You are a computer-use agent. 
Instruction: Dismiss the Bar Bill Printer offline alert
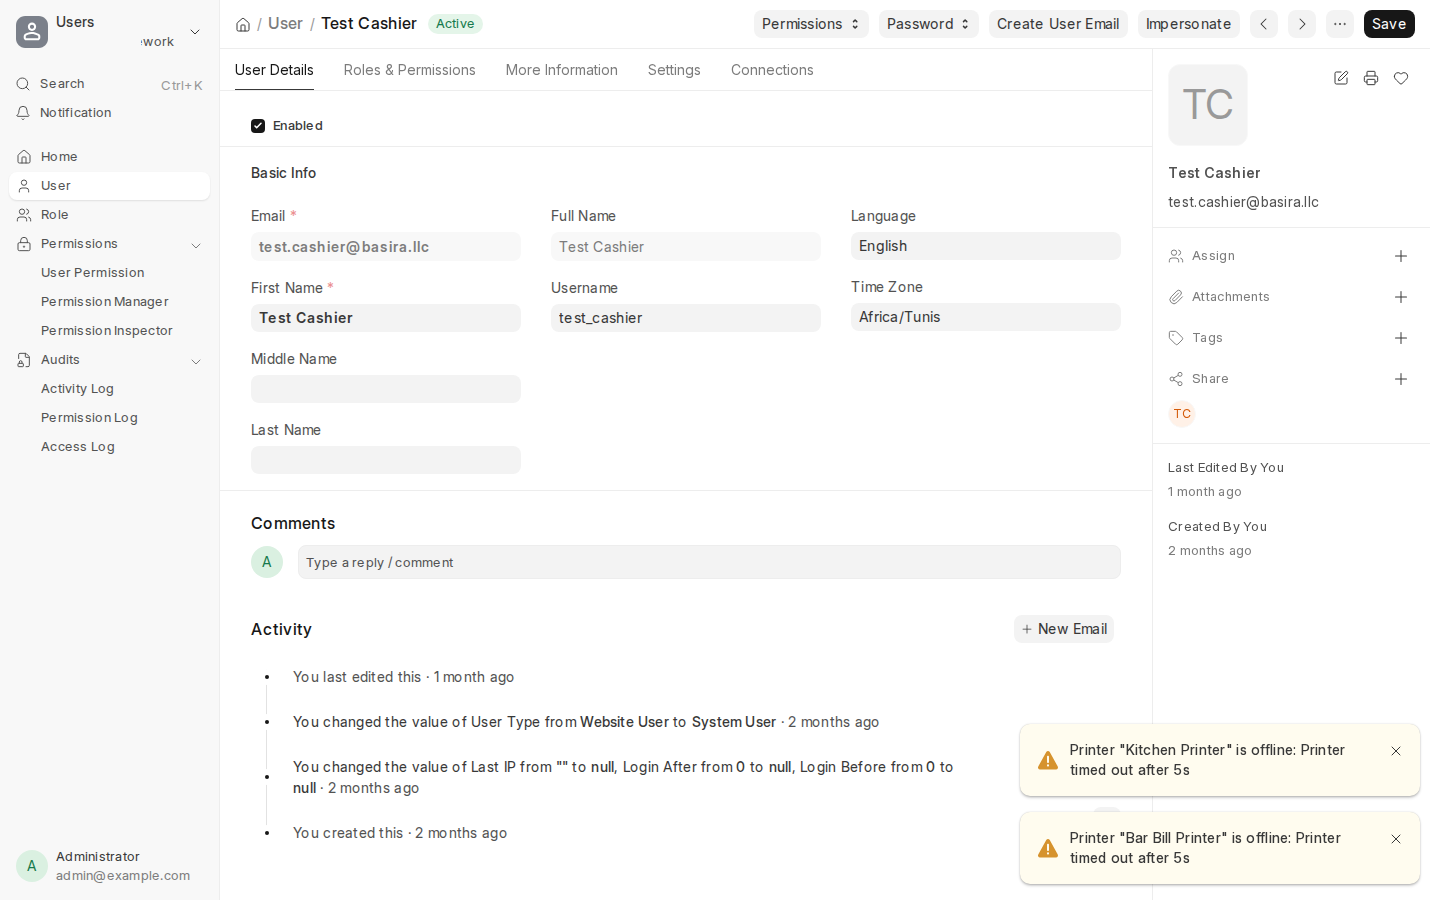coord(1396,839)
